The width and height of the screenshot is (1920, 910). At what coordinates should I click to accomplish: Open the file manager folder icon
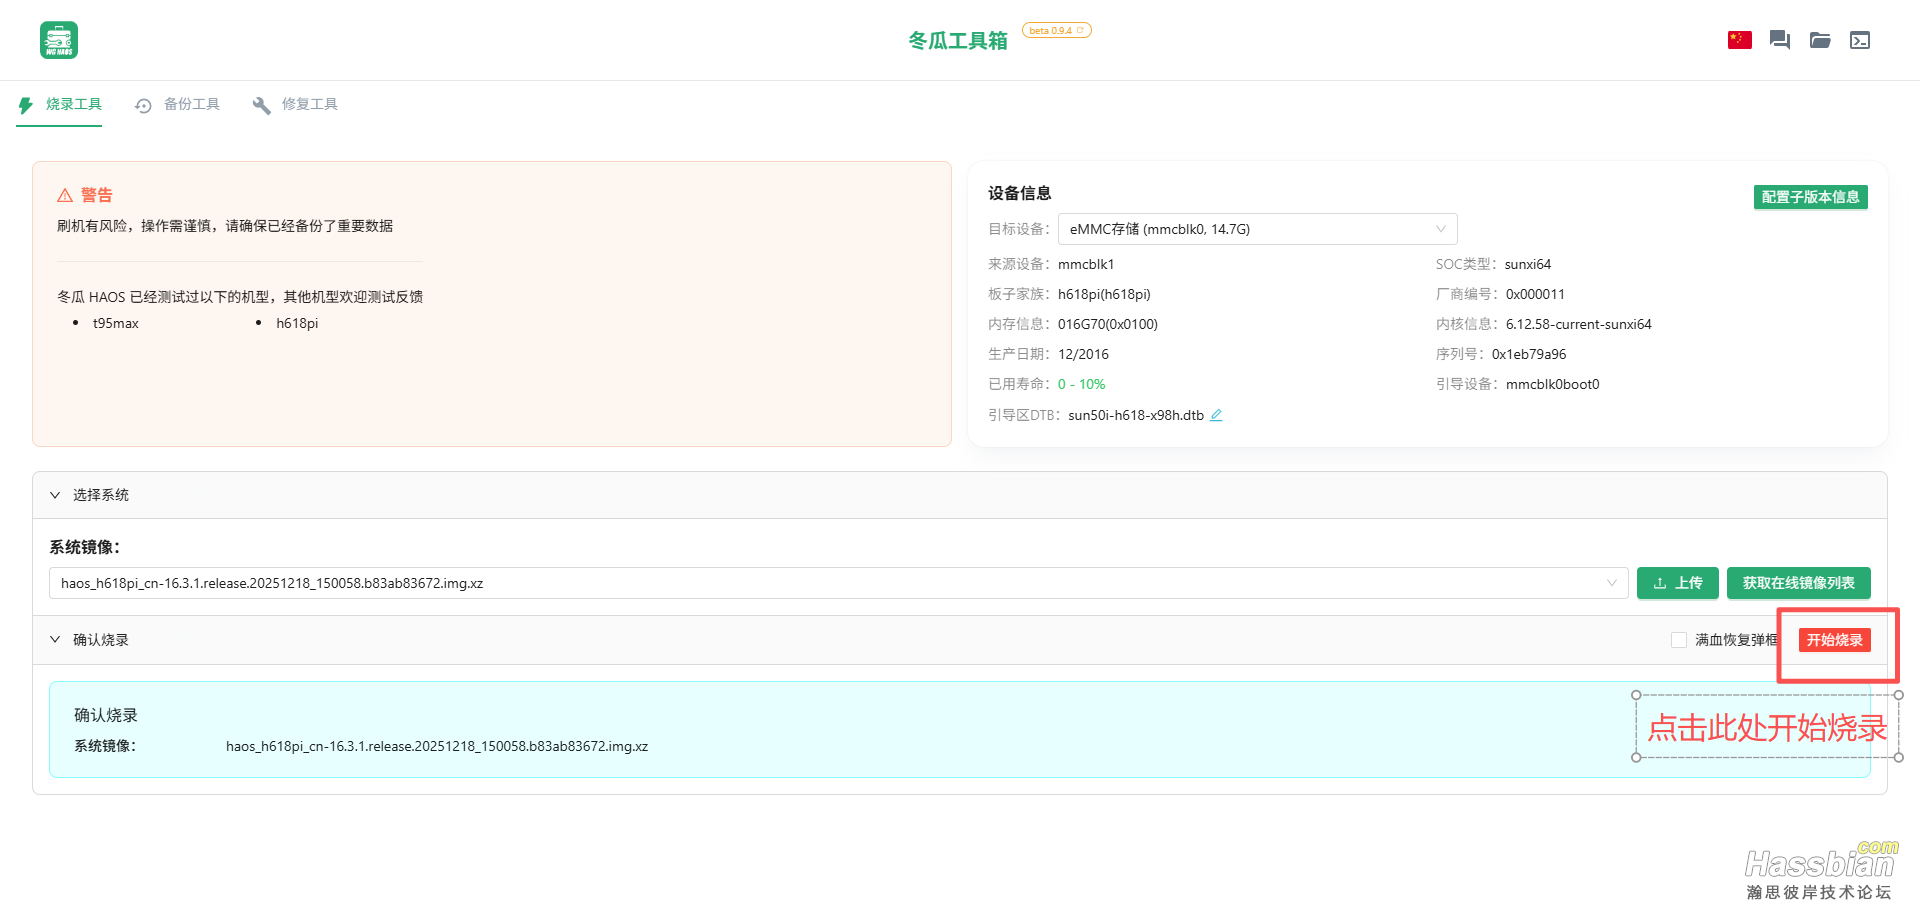tap(1820, 40)
